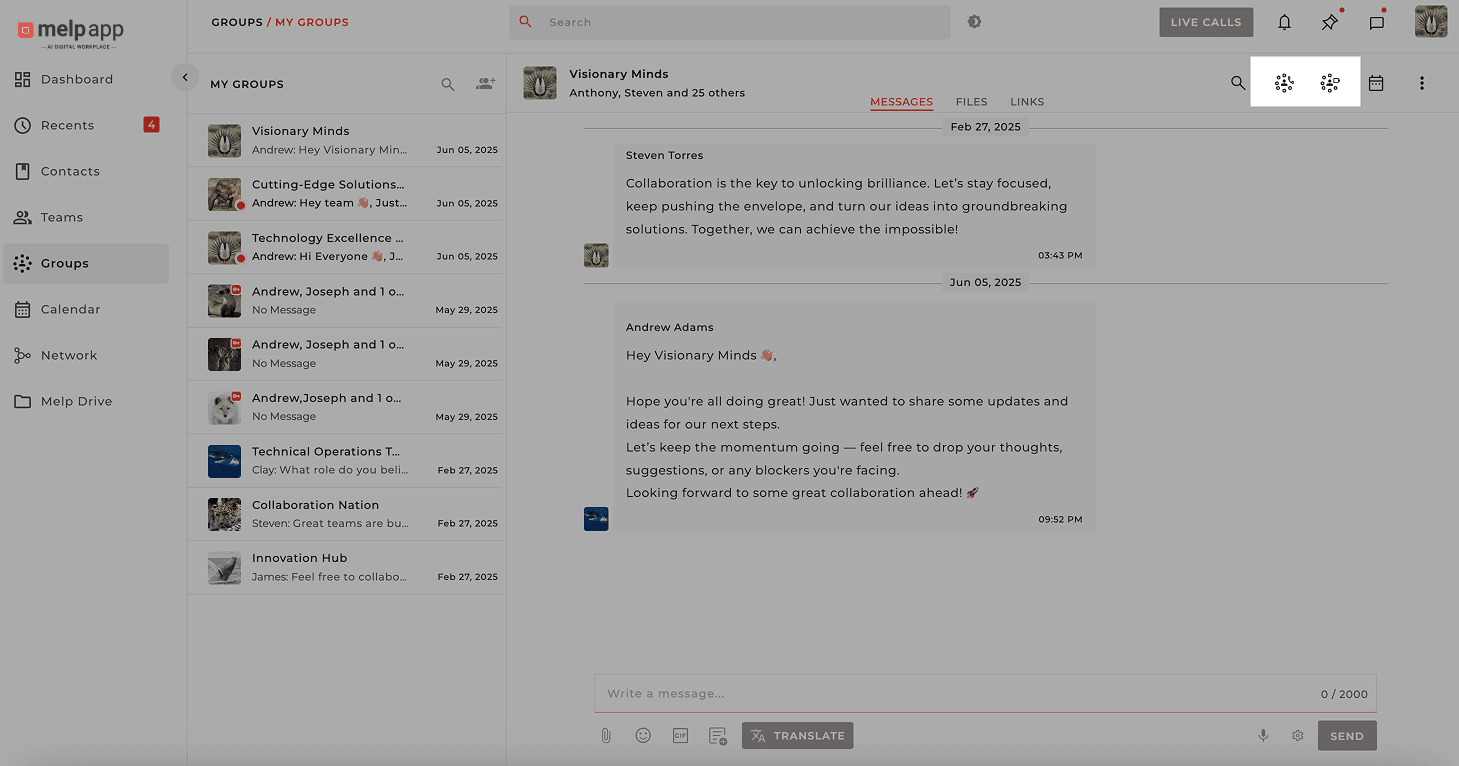Open the emoji picker
1459x766 pixels.
pos(643,735)
